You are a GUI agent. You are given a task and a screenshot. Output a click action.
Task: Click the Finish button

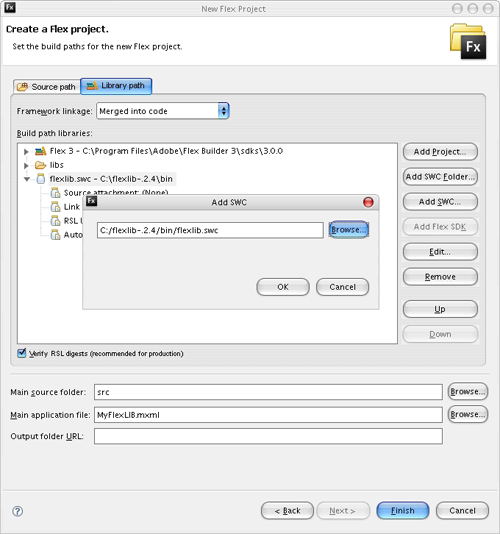(x=403, y=511)
